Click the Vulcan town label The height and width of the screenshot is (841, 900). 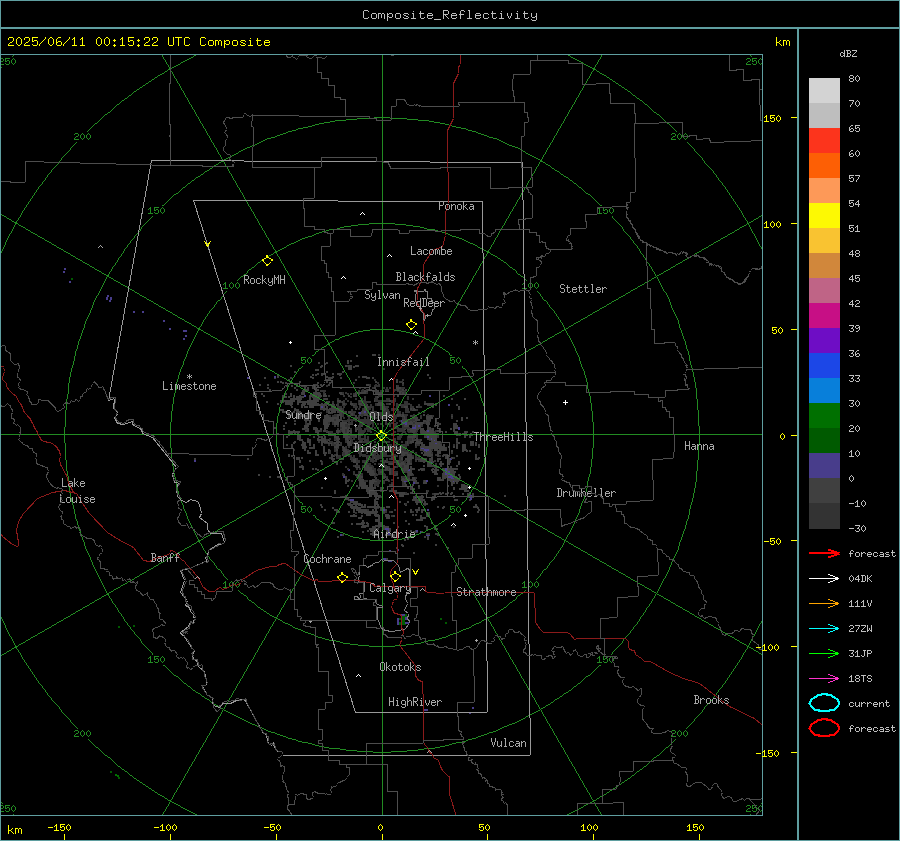(509, 743)
